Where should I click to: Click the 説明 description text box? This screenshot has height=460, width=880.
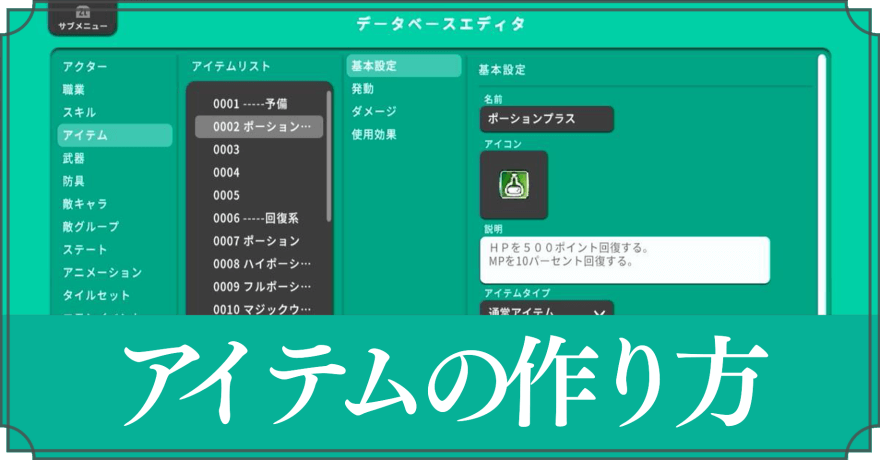pyautogui.click(x=625, y=260)
